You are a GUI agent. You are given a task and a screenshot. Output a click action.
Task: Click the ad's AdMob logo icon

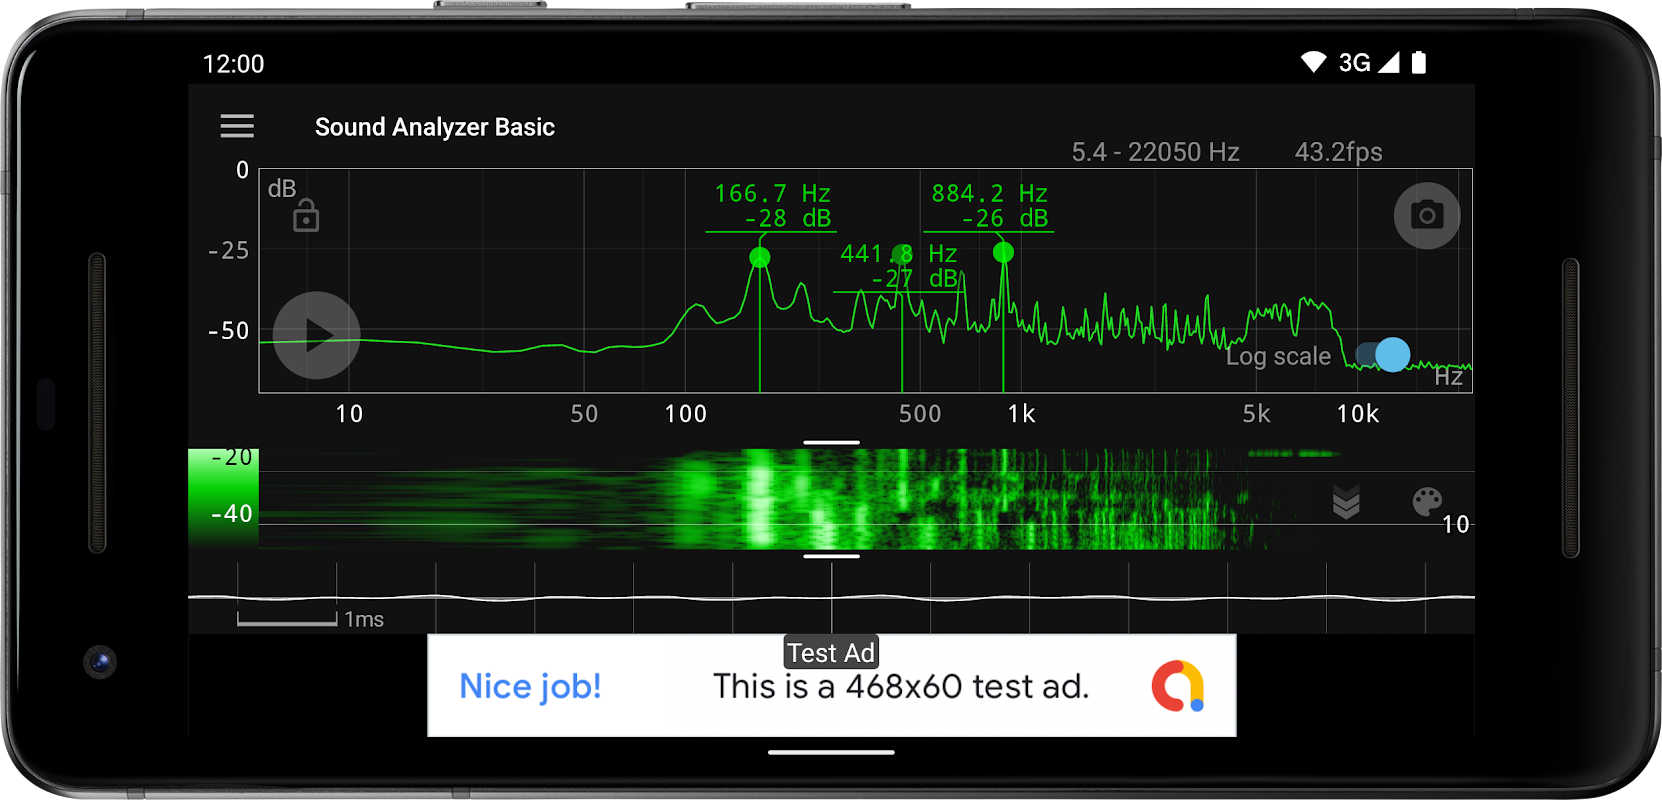tap(1177, 686)
